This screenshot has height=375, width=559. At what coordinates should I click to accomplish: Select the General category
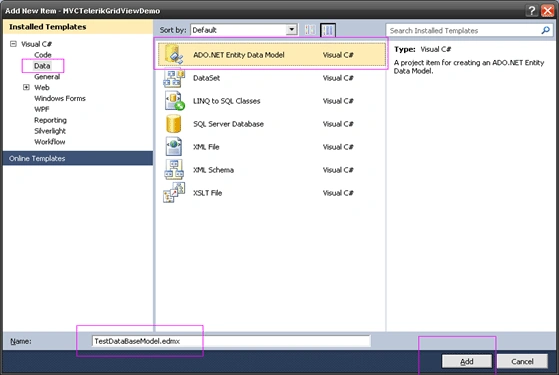point(47,77)
